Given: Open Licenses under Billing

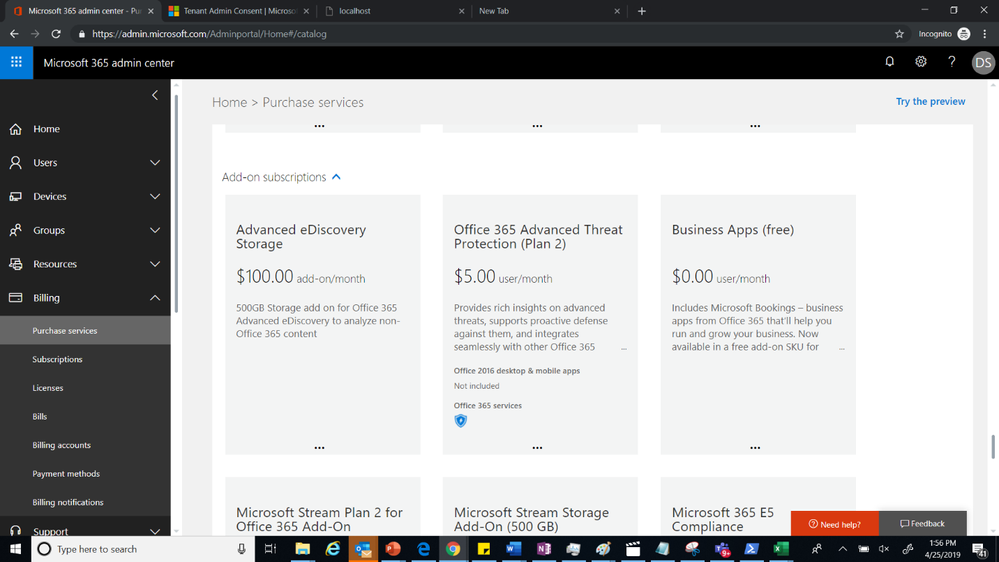Looking at the screenshot, I should coord(48,388).
